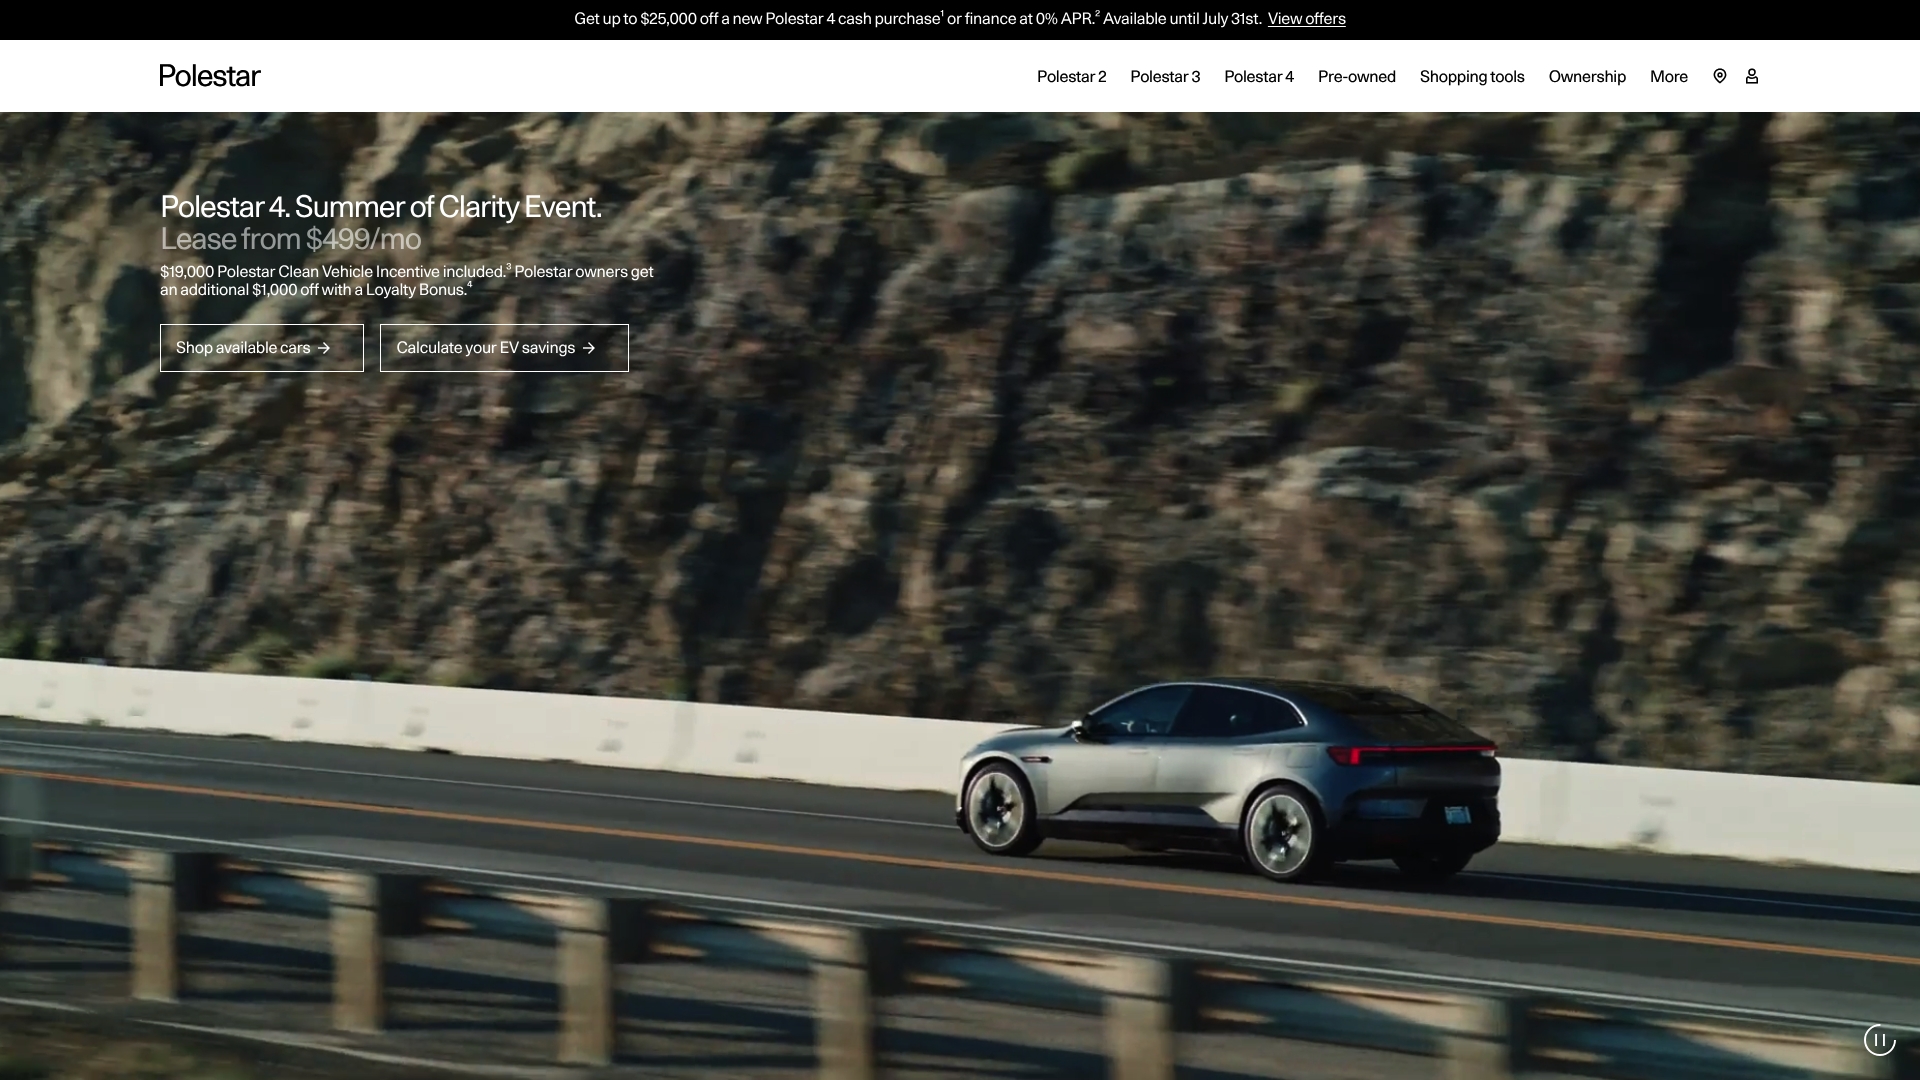Open the Polestar home logo
This screenshot has height=1080, width=1920.
210,76
